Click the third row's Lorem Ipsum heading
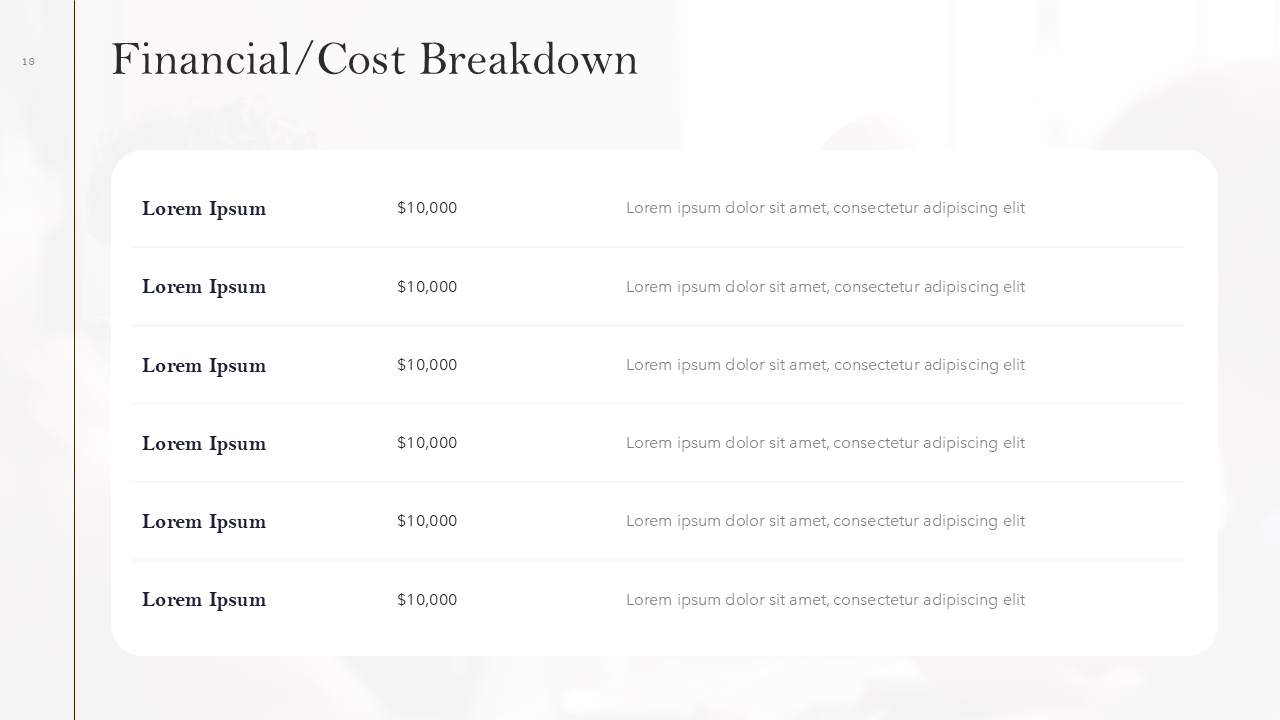 tap(204, 365)
